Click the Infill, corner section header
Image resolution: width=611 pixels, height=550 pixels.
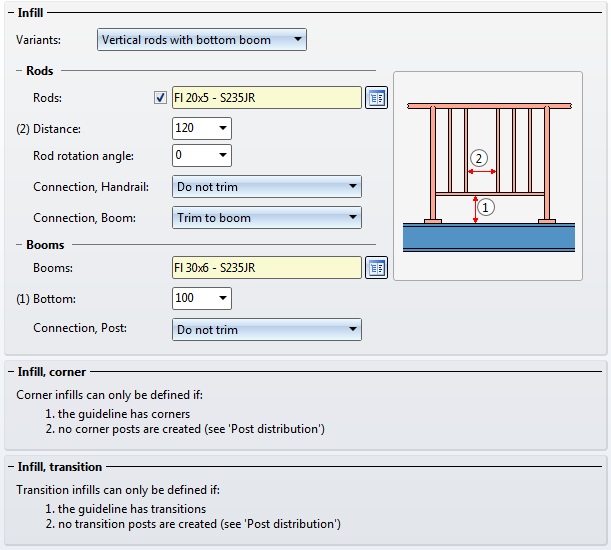pyautogui.click(x=52, y=372)
